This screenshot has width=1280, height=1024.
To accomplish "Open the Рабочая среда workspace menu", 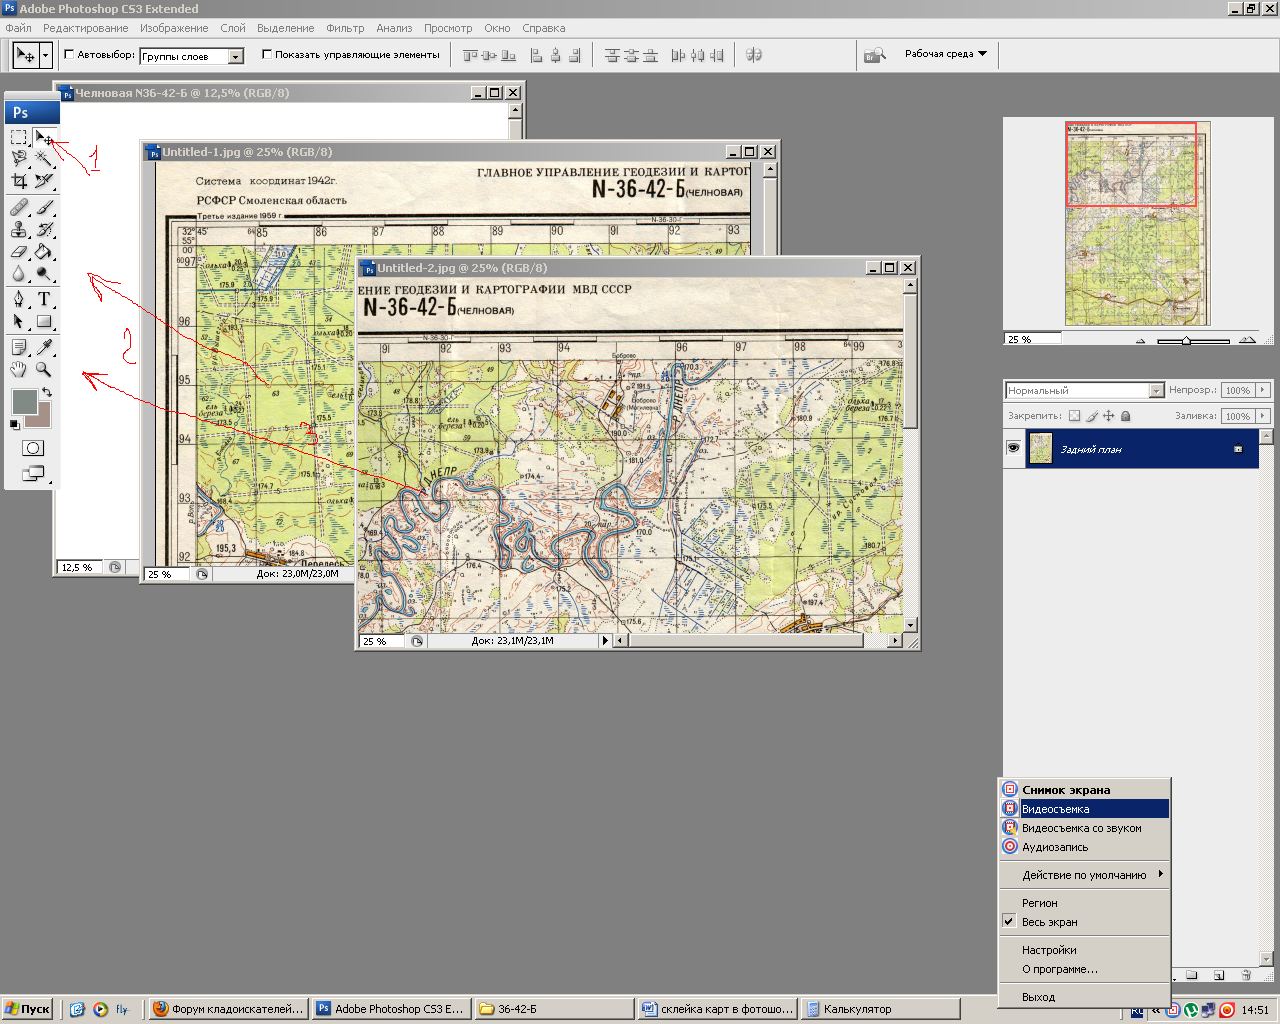I will click(945, 54).
